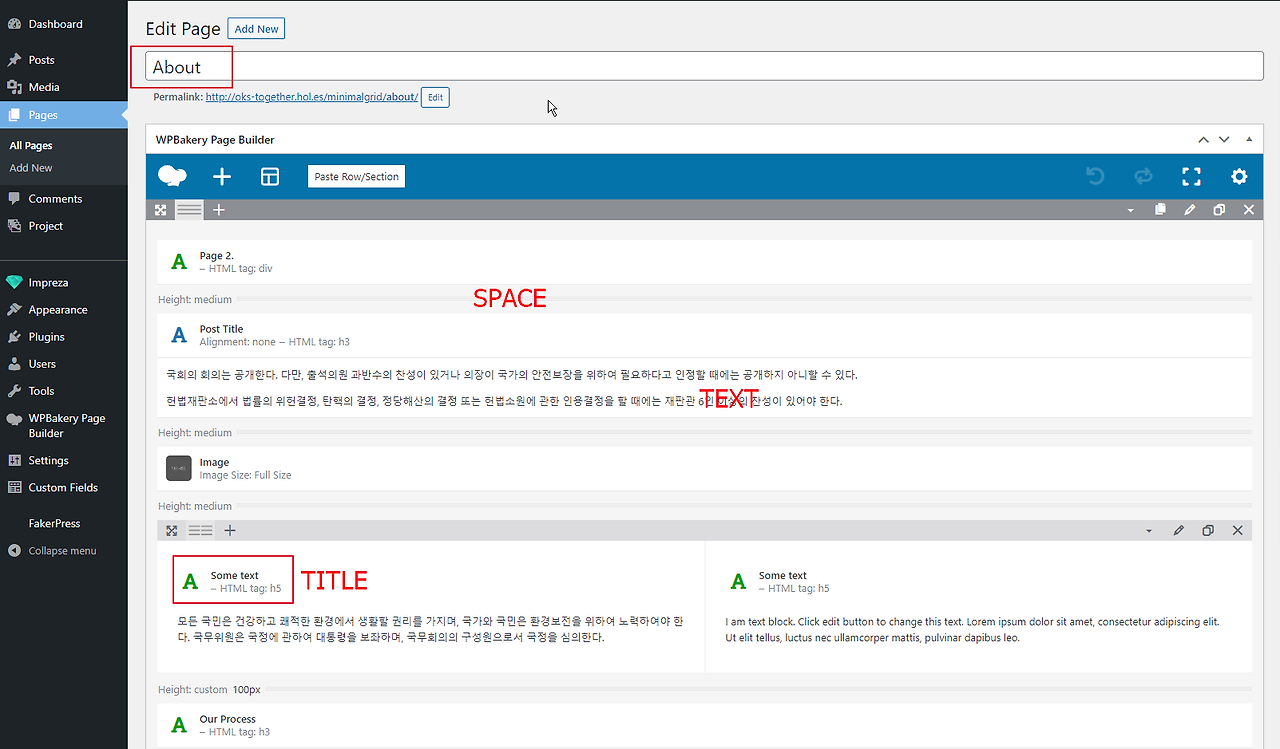Viewport: 1280px width, 749px height.
Task: Delete the top row
Action: 1248,210
